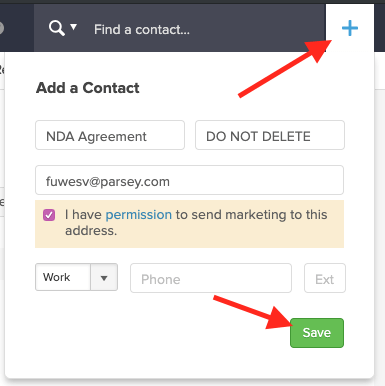Screen dimensions: 385x386
Task: Expand the arrow on the Work dropdown
Action: 104,278
